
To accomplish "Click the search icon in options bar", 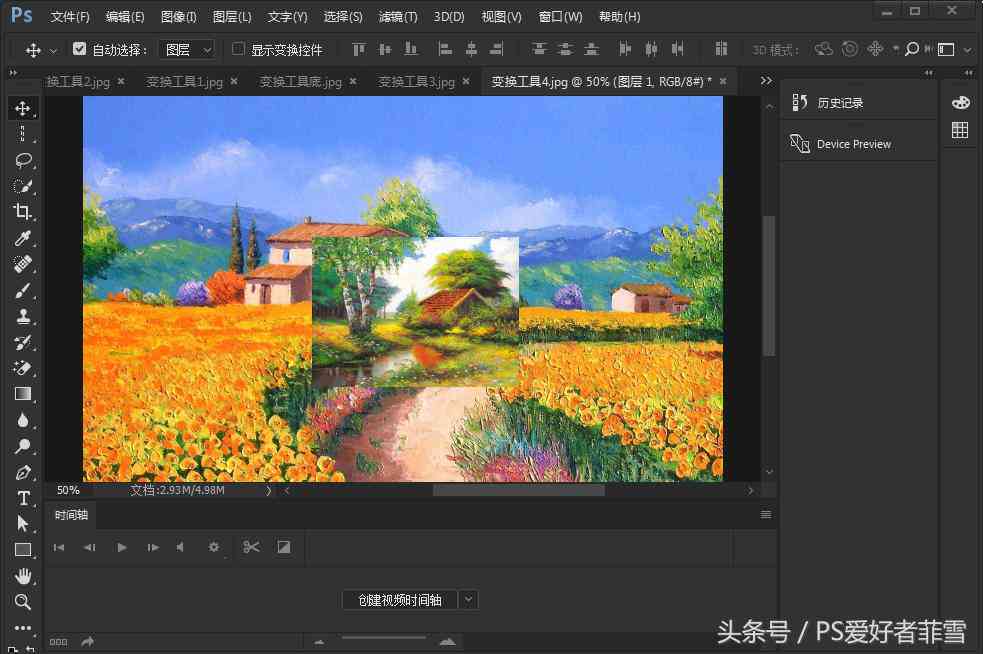I will point(912,49).
